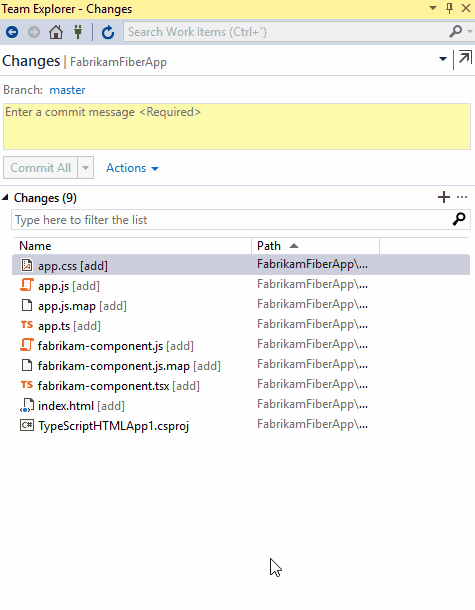The height and width of the screenshot is (610, 475).
Task: Undock page with pop-out arrow icon
Action: 465,58
